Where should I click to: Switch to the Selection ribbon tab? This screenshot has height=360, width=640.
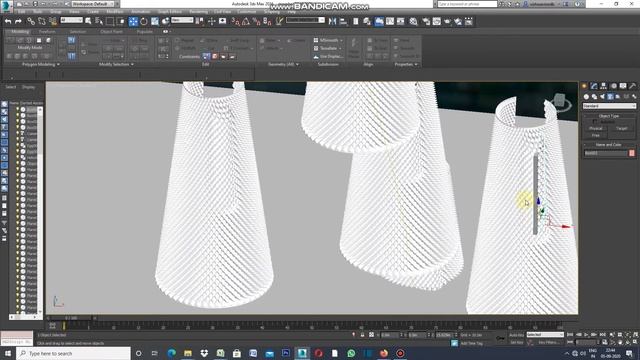tap(78, 31)
